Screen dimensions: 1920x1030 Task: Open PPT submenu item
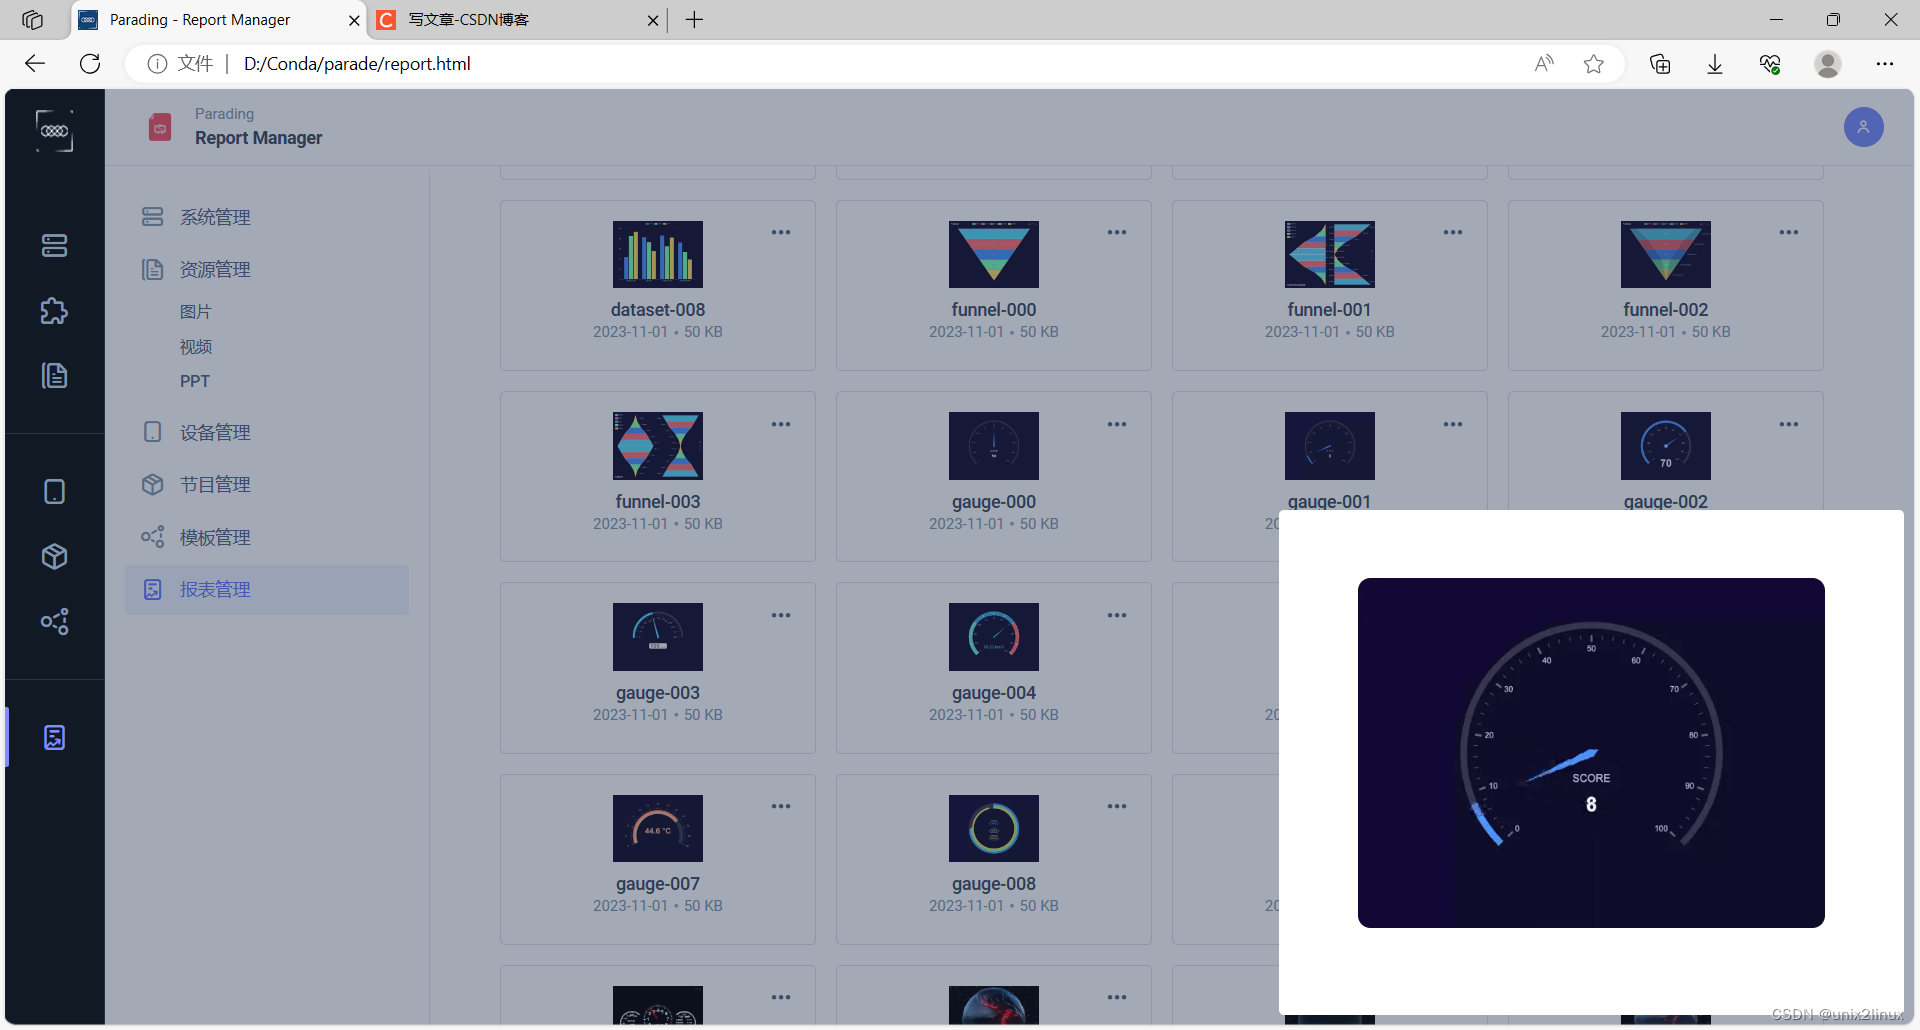coord(195,381)
